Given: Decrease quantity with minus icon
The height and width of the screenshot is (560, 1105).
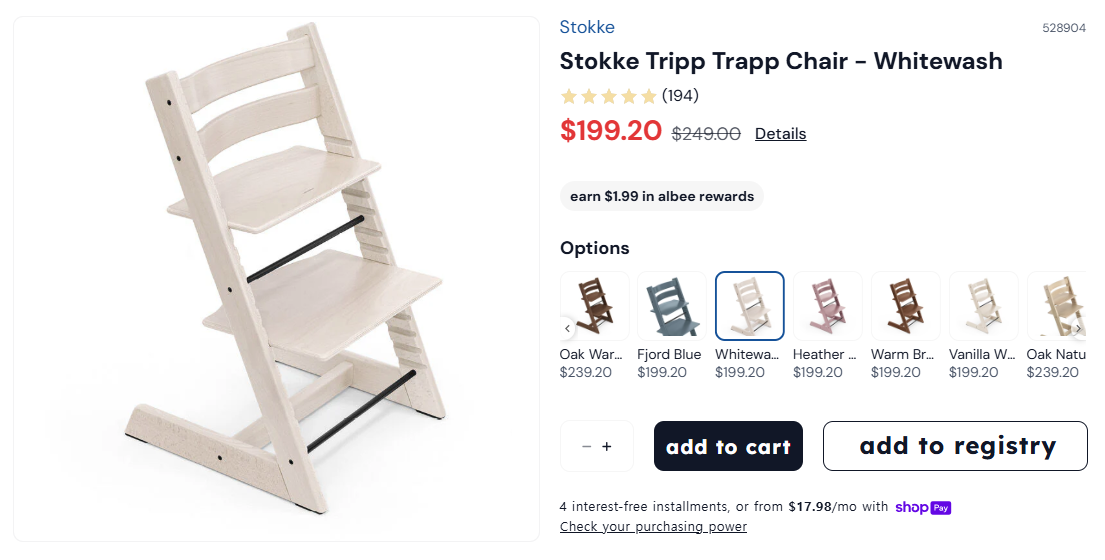Looking at the screenshot, I should pos(586,447).
